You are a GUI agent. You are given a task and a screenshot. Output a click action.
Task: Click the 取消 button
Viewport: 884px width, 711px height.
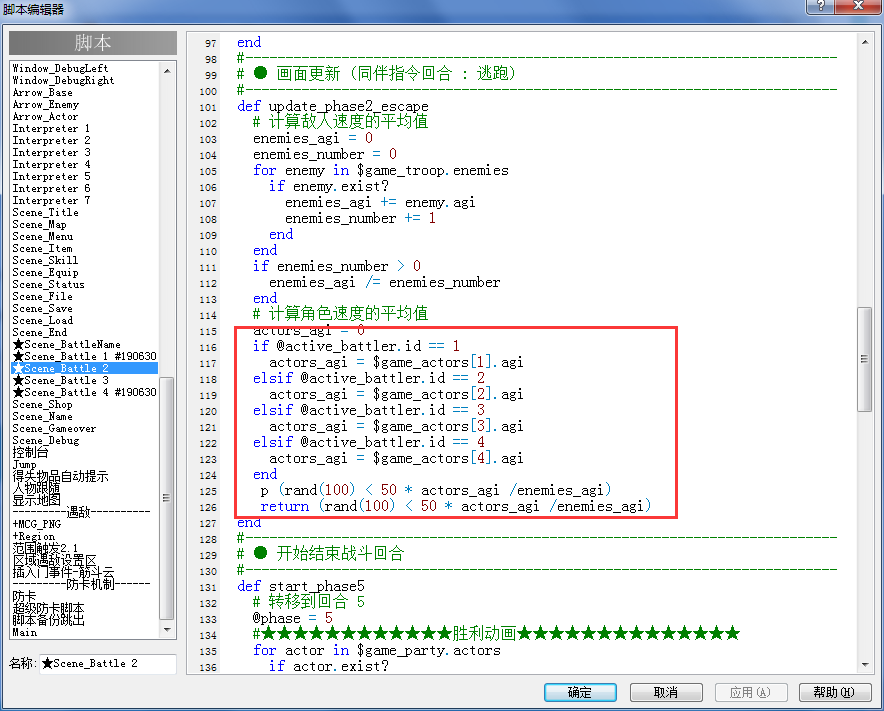[666, 692]
